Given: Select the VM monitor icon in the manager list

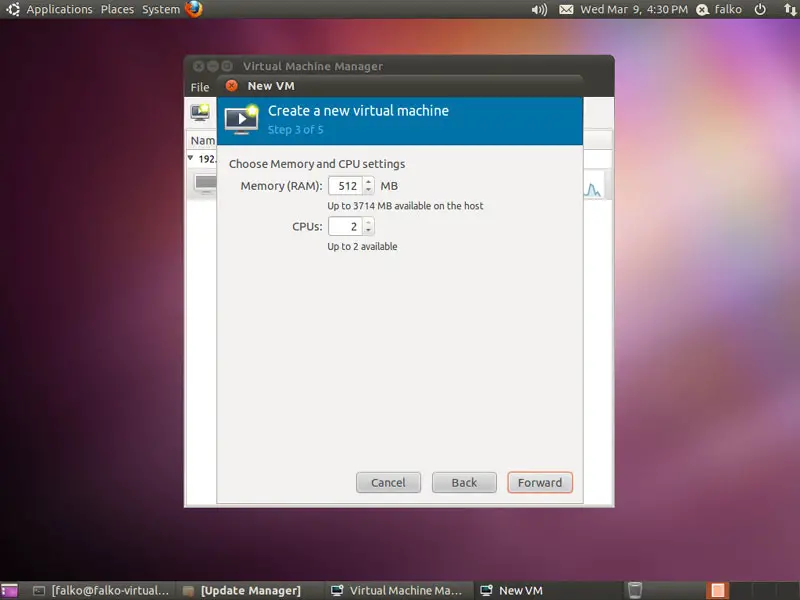Looking at the screenshot, I should [x=205, y=183].
